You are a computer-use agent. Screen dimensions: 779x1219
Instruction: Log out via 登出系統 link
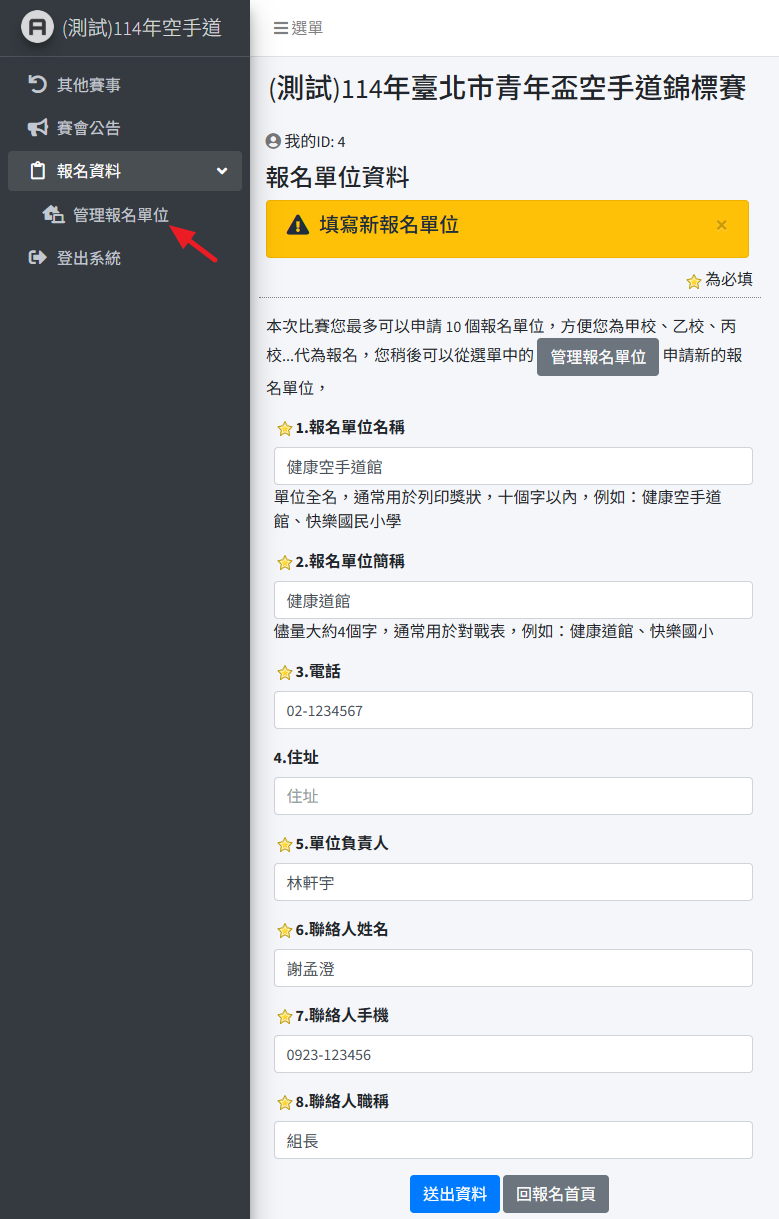click(89, 258)
